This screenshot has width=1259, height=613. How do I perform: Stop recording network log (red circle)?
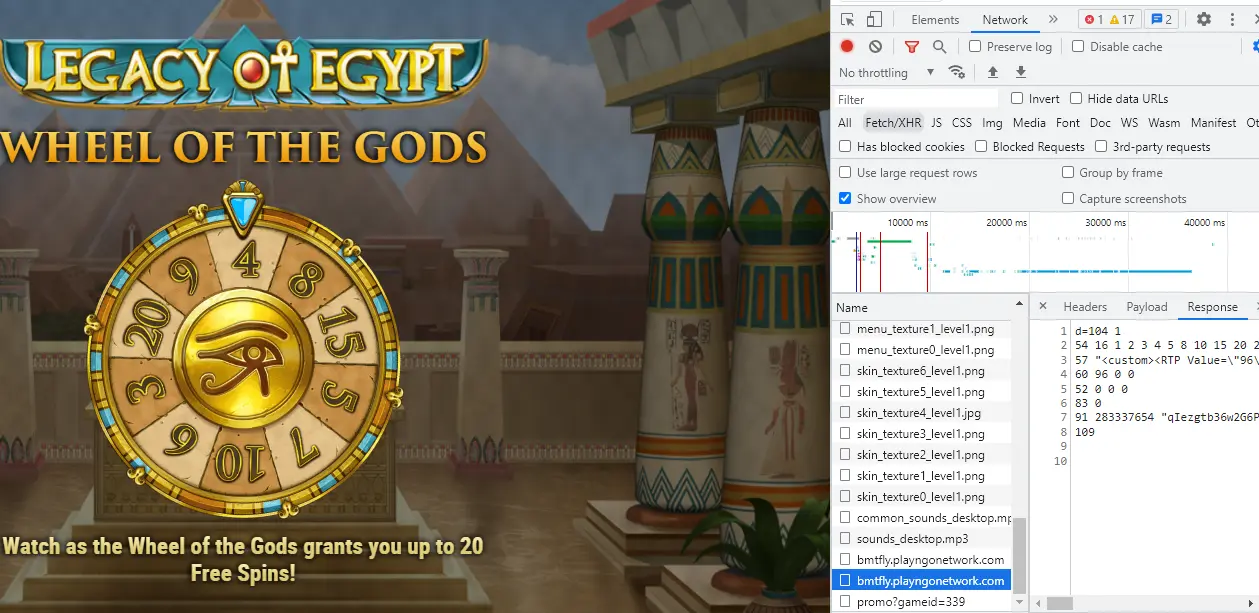coord(847,46)
